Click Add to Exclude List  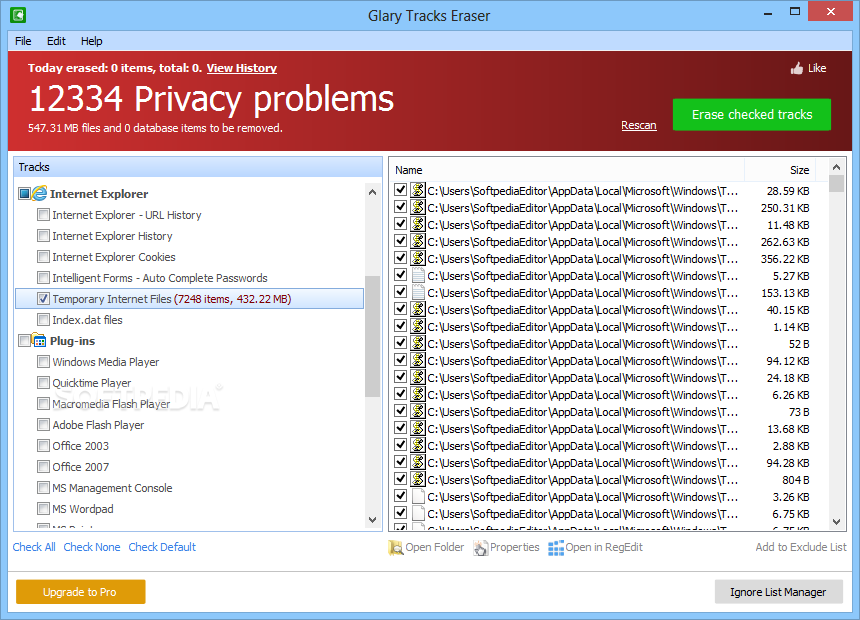pyautogui.click(x=801, y=547)
